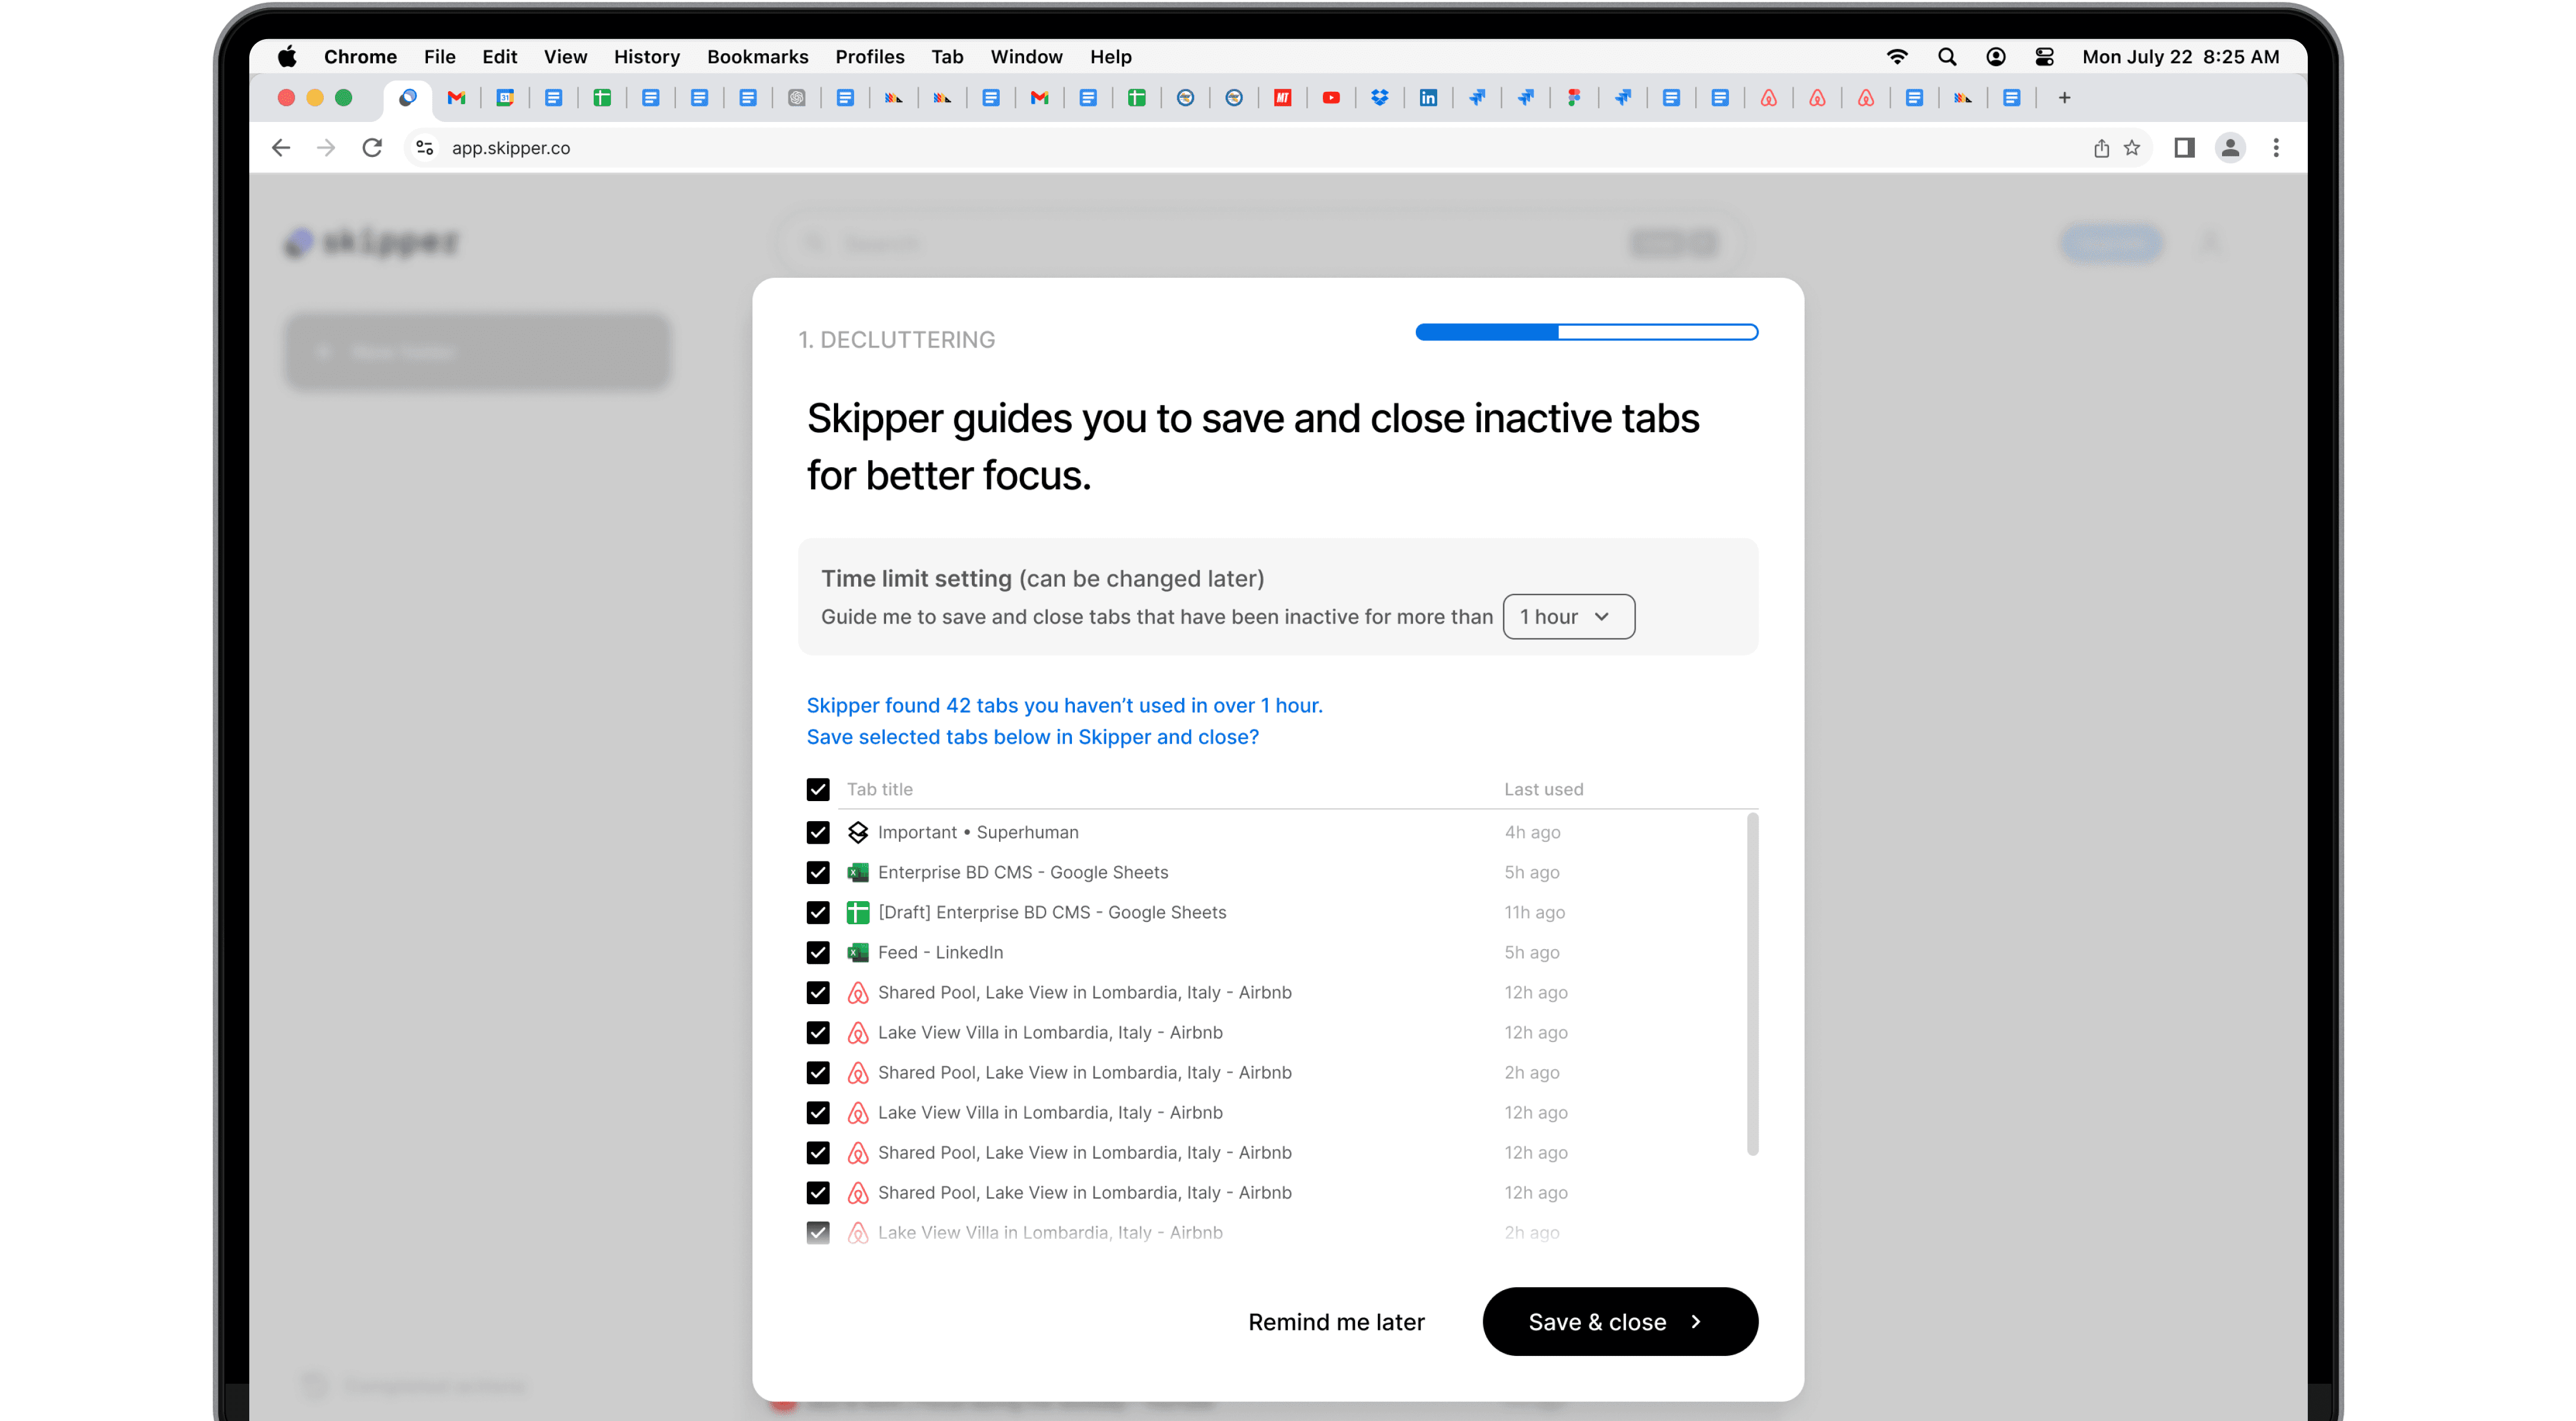
Task: Open the Chrome profile avatar
Action: pos(2230,148)
